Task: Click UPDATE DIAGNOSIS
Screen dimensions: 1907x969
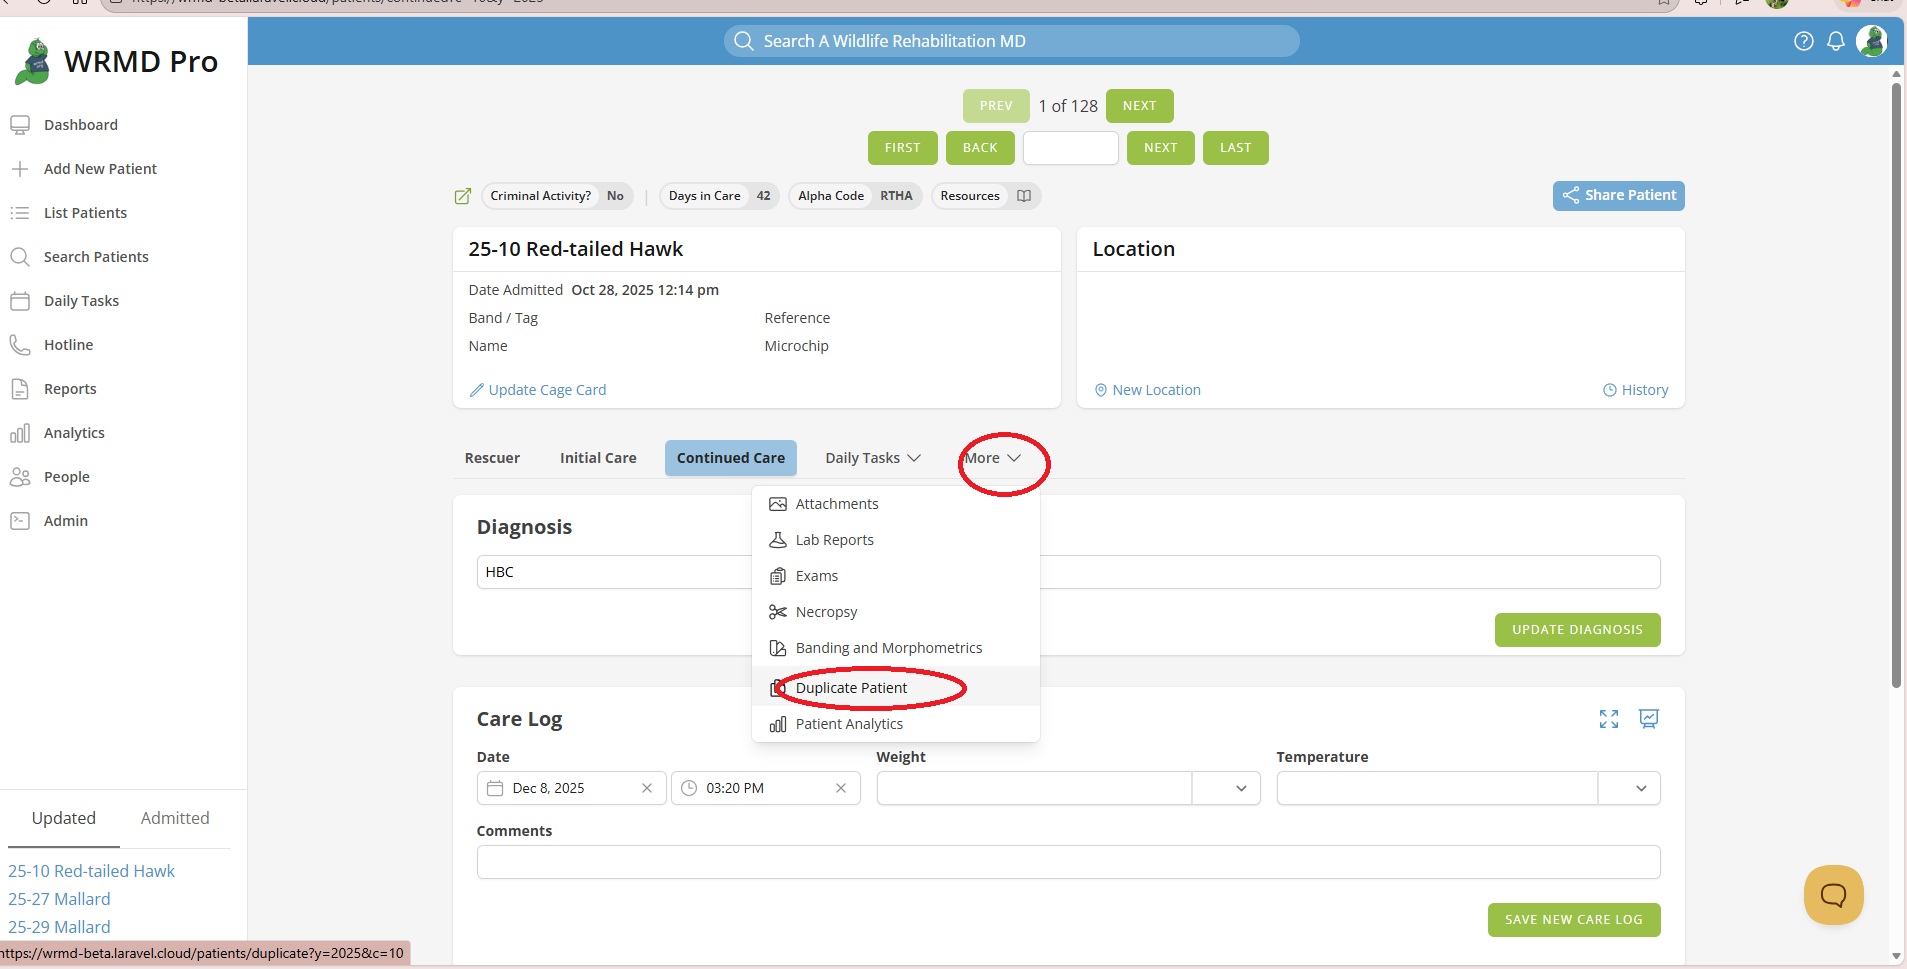Action: point(1577,630)
